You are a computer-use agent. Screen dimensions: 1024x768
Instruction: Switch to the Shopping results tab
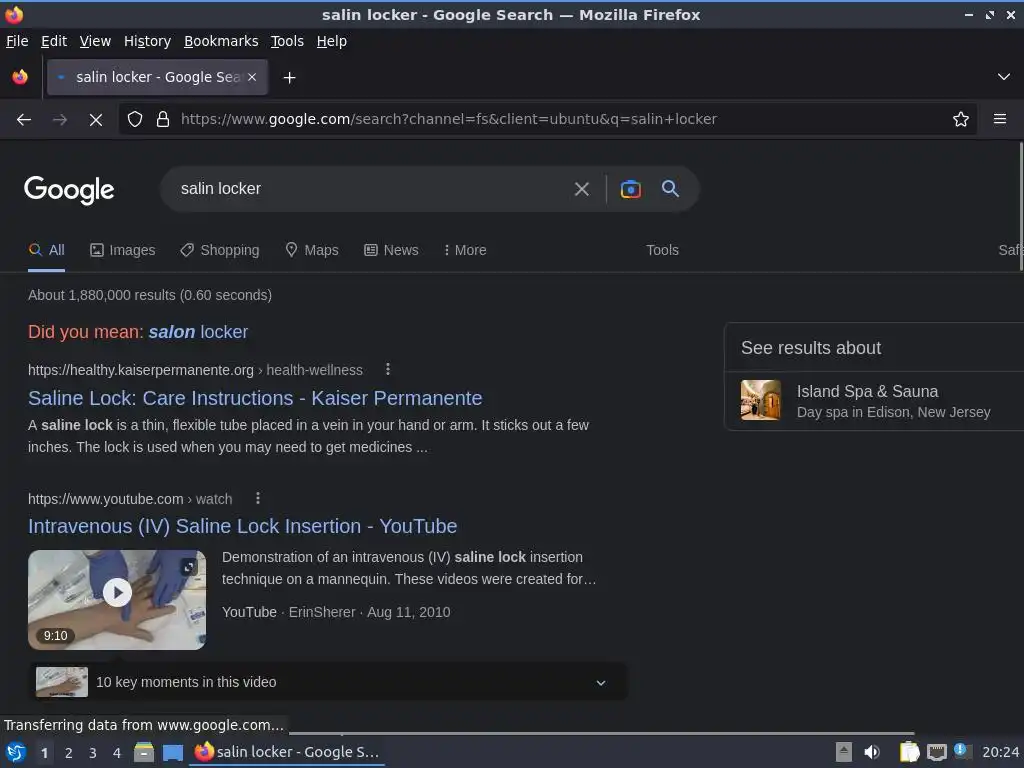220,250
